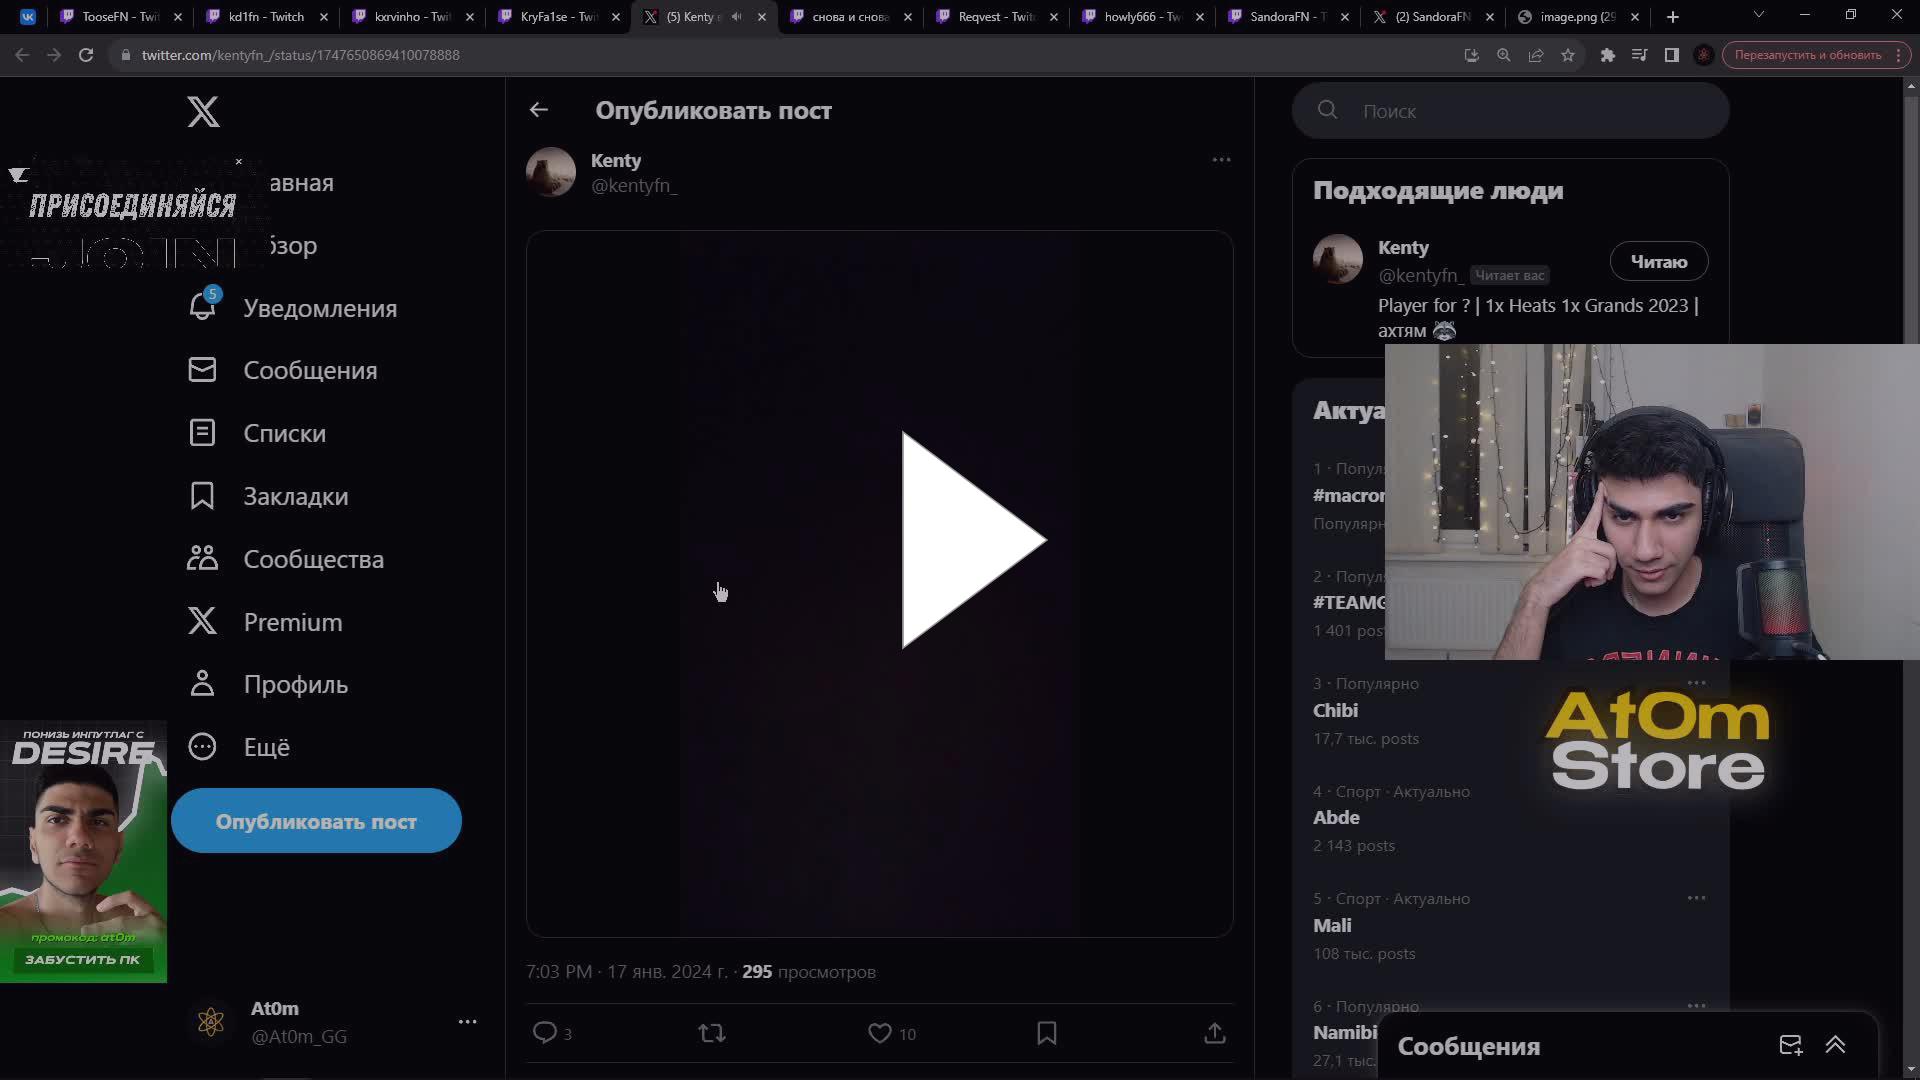The height and width of the screenshot is (1080, 1920).
Task: Click Перезапустить и обновить in the browser
Action: click(x=1806, y=55)
